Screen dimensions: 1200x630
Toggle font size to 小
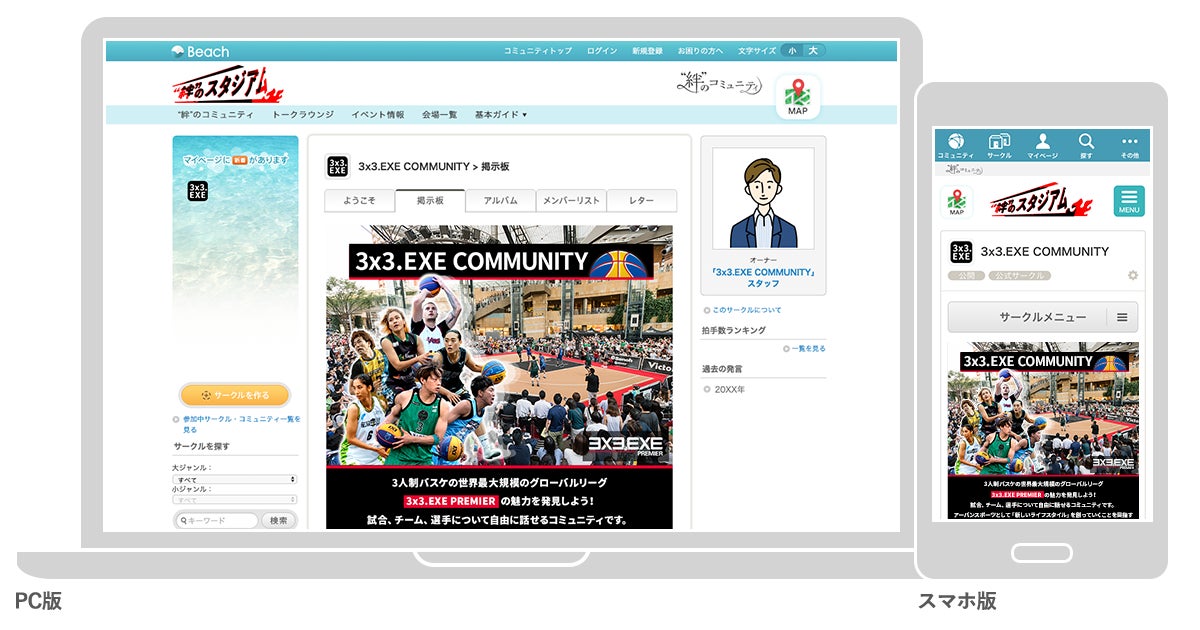click(791, 51)
